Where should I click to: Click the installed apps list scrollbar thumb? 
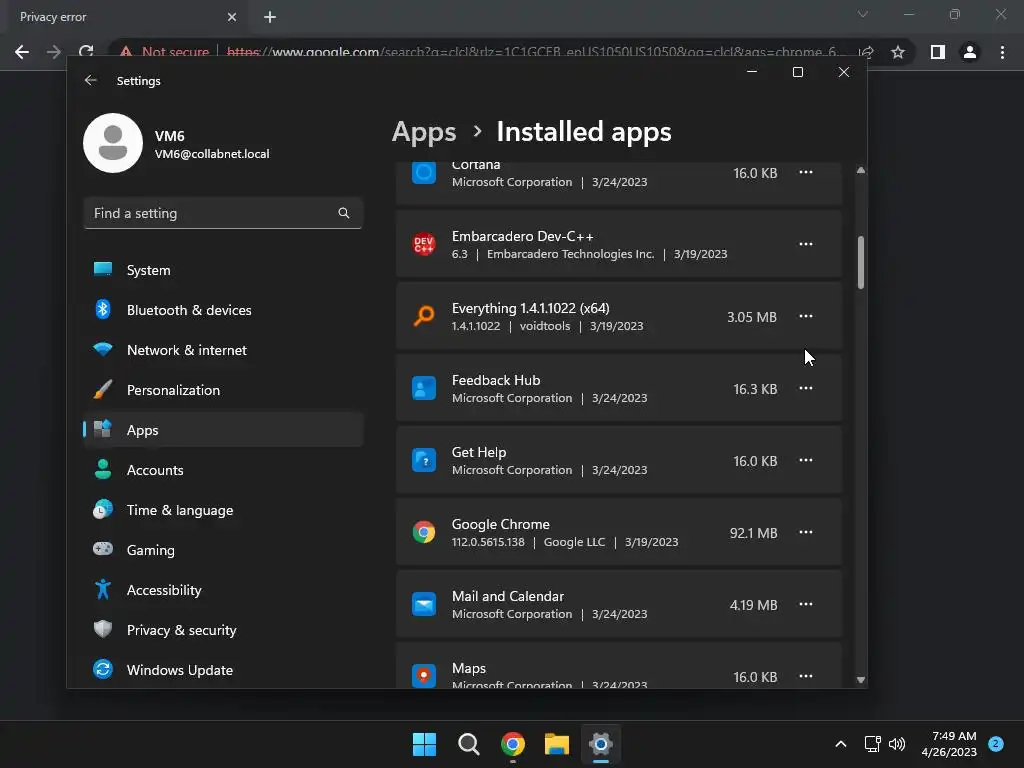point(861,263)
